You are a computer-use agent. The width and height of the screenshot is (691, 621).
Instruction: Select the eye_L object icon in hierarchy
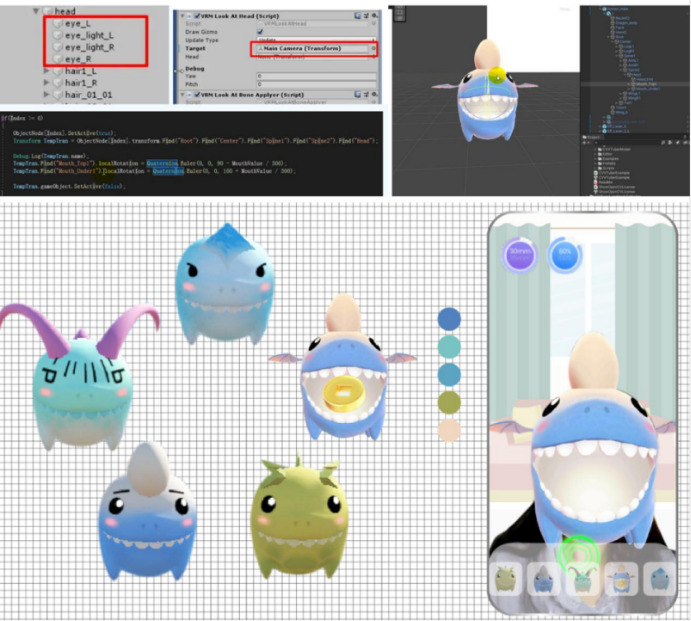[58, 23]
